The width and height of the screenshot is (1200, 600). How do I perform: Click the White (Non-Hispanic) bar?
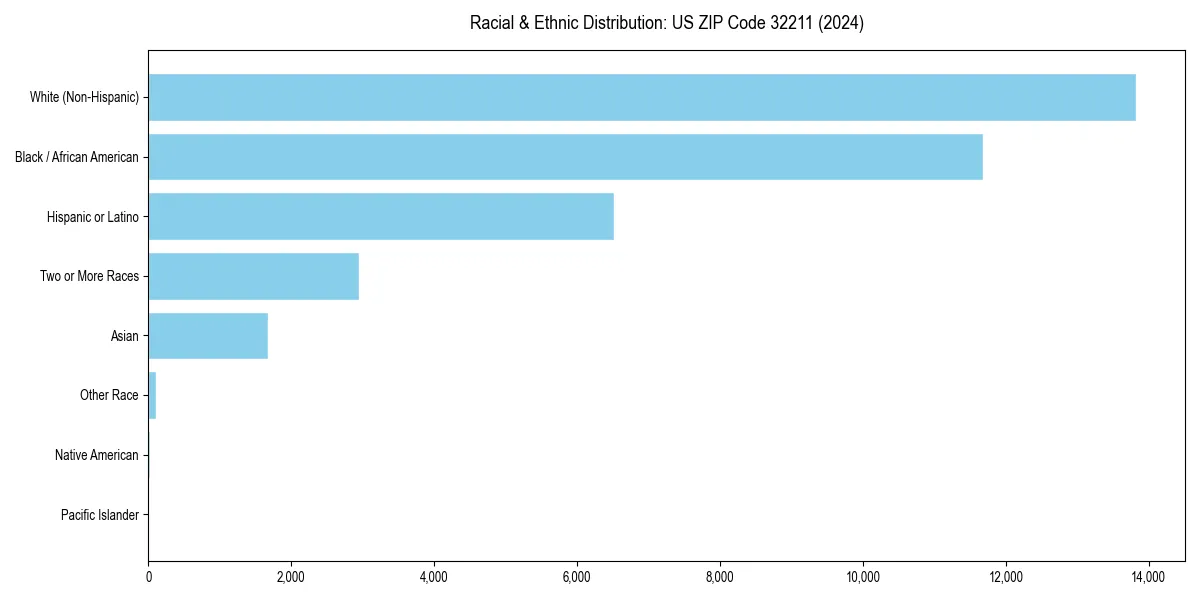point(640,97)
